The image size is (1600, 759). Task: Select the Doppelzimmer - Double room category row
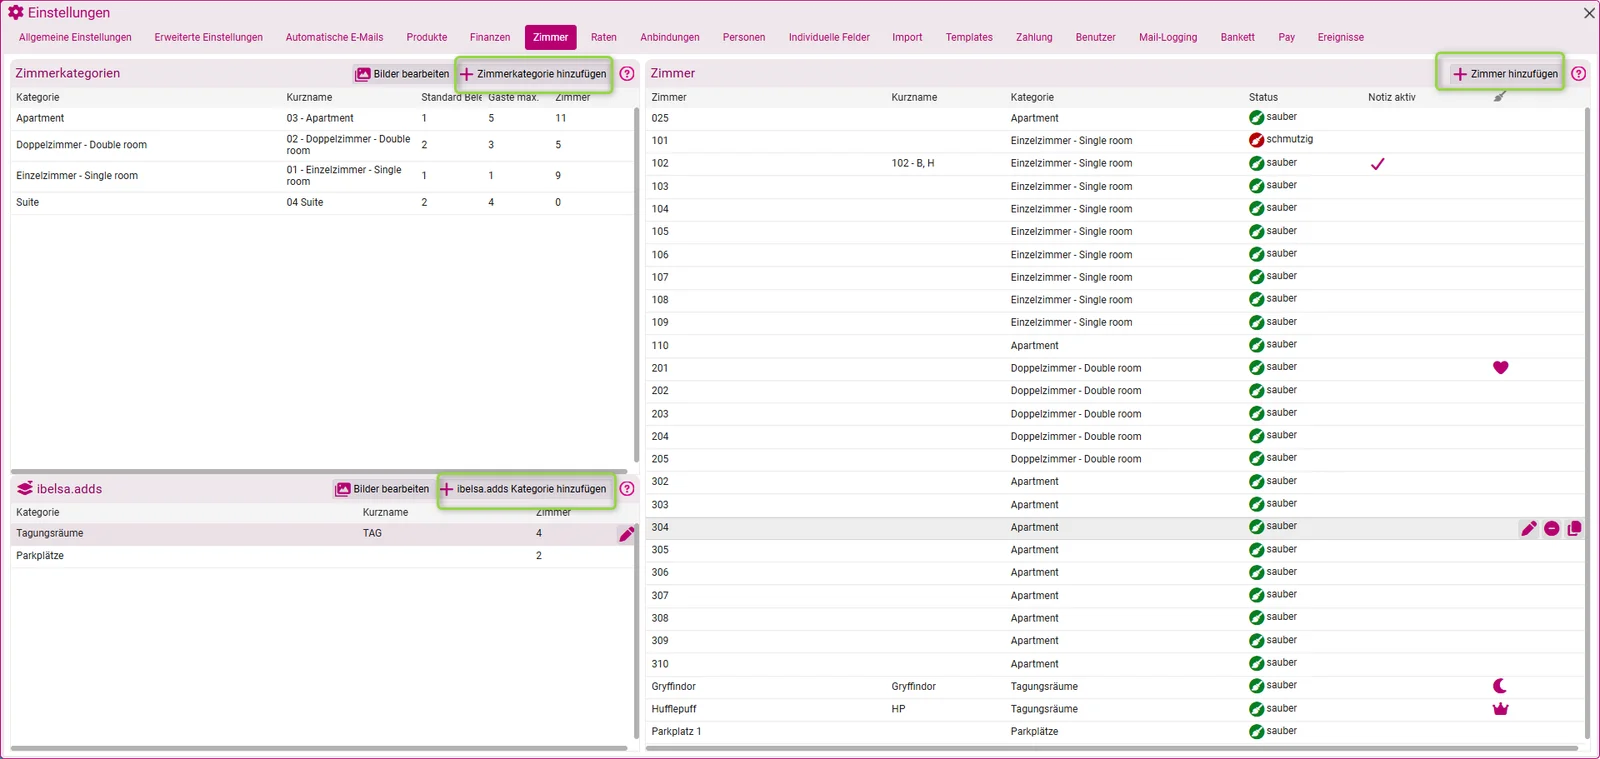point(322,145)
